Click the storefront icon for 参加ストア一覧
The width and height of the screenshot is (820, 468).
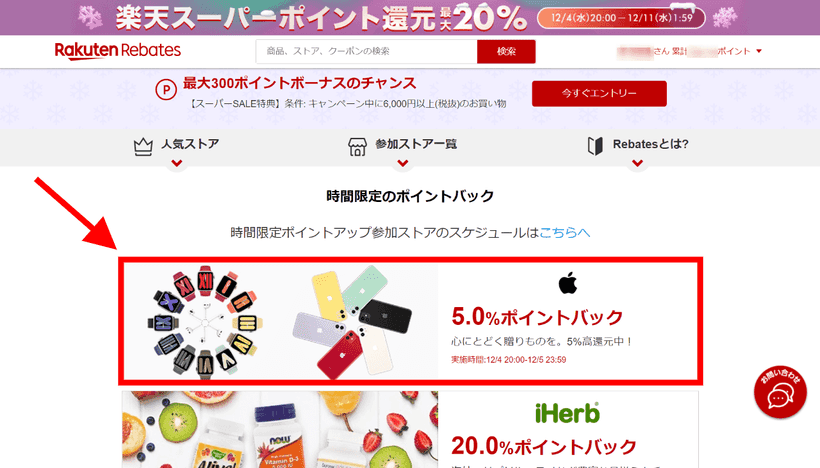[x=357, y=147]
